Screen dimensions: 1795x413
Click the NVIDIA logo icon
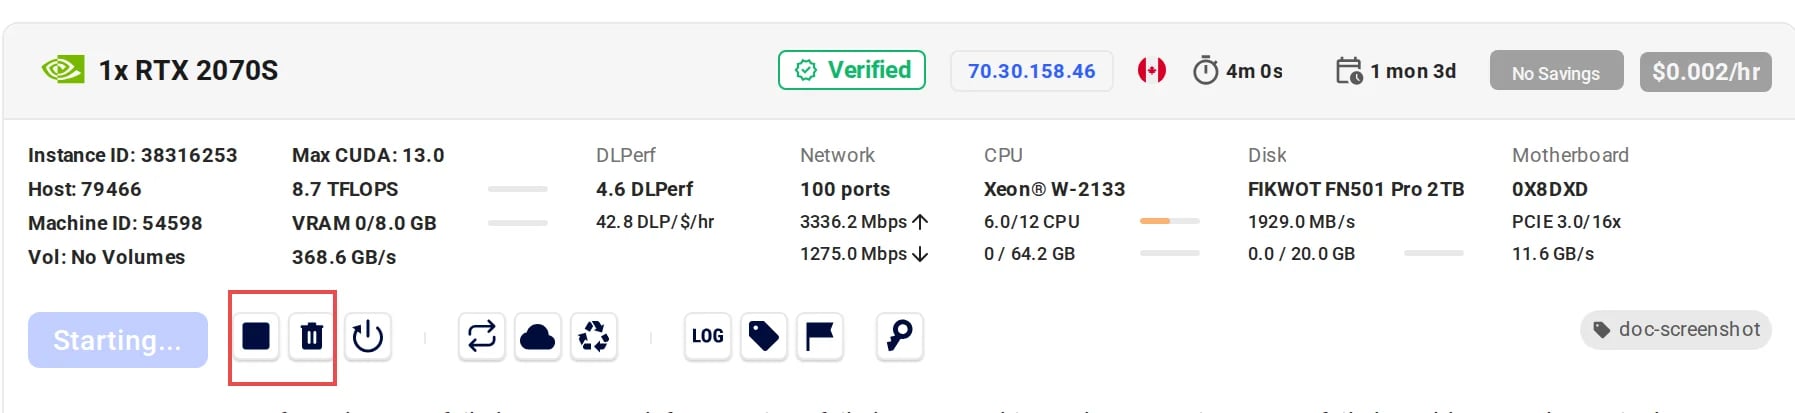(63, 70)
